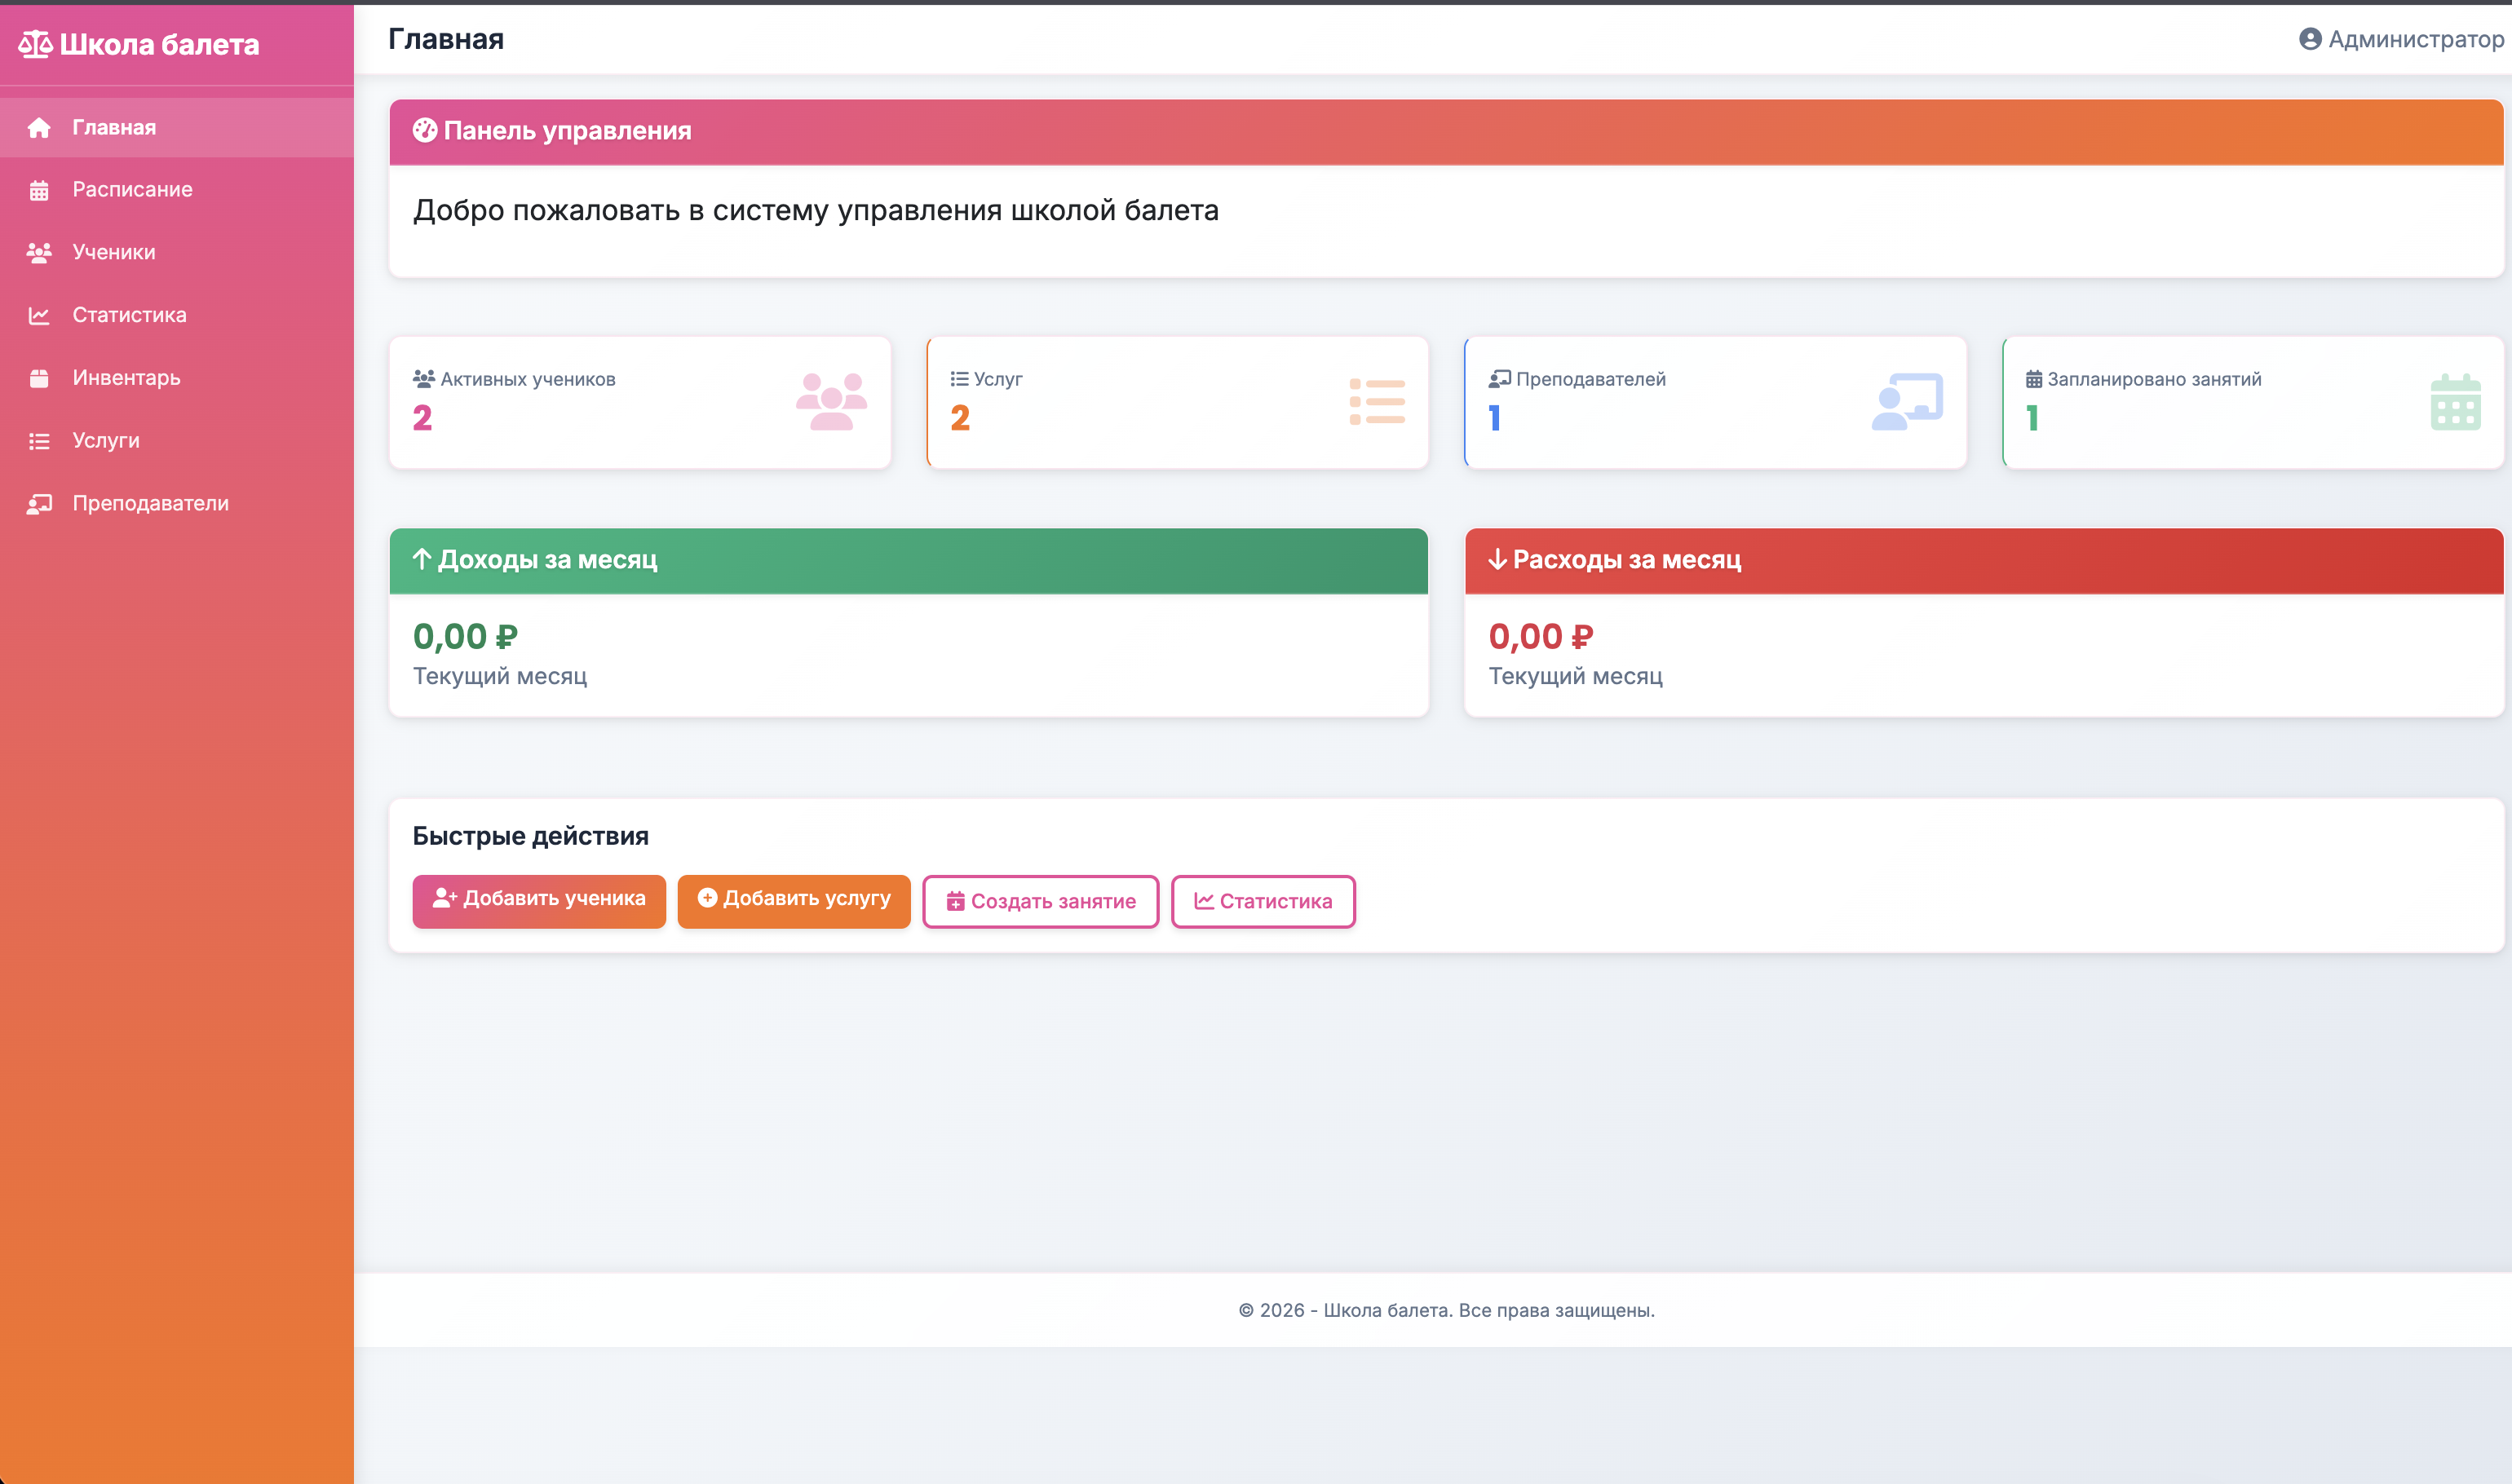Select Расписание in the navigation menu
This screenshot has width=2512, height=1484.
tap(131, 190)
